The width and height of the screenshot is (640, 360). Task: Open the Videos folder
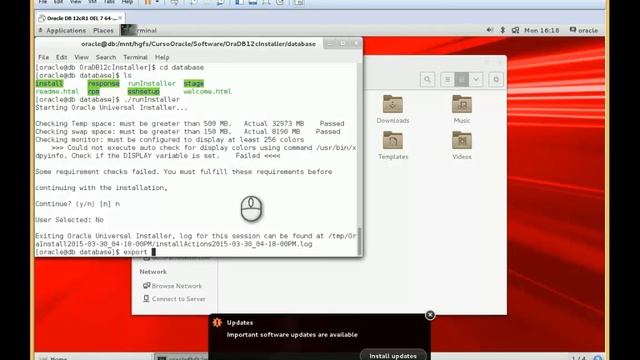[x=462, y=145]
